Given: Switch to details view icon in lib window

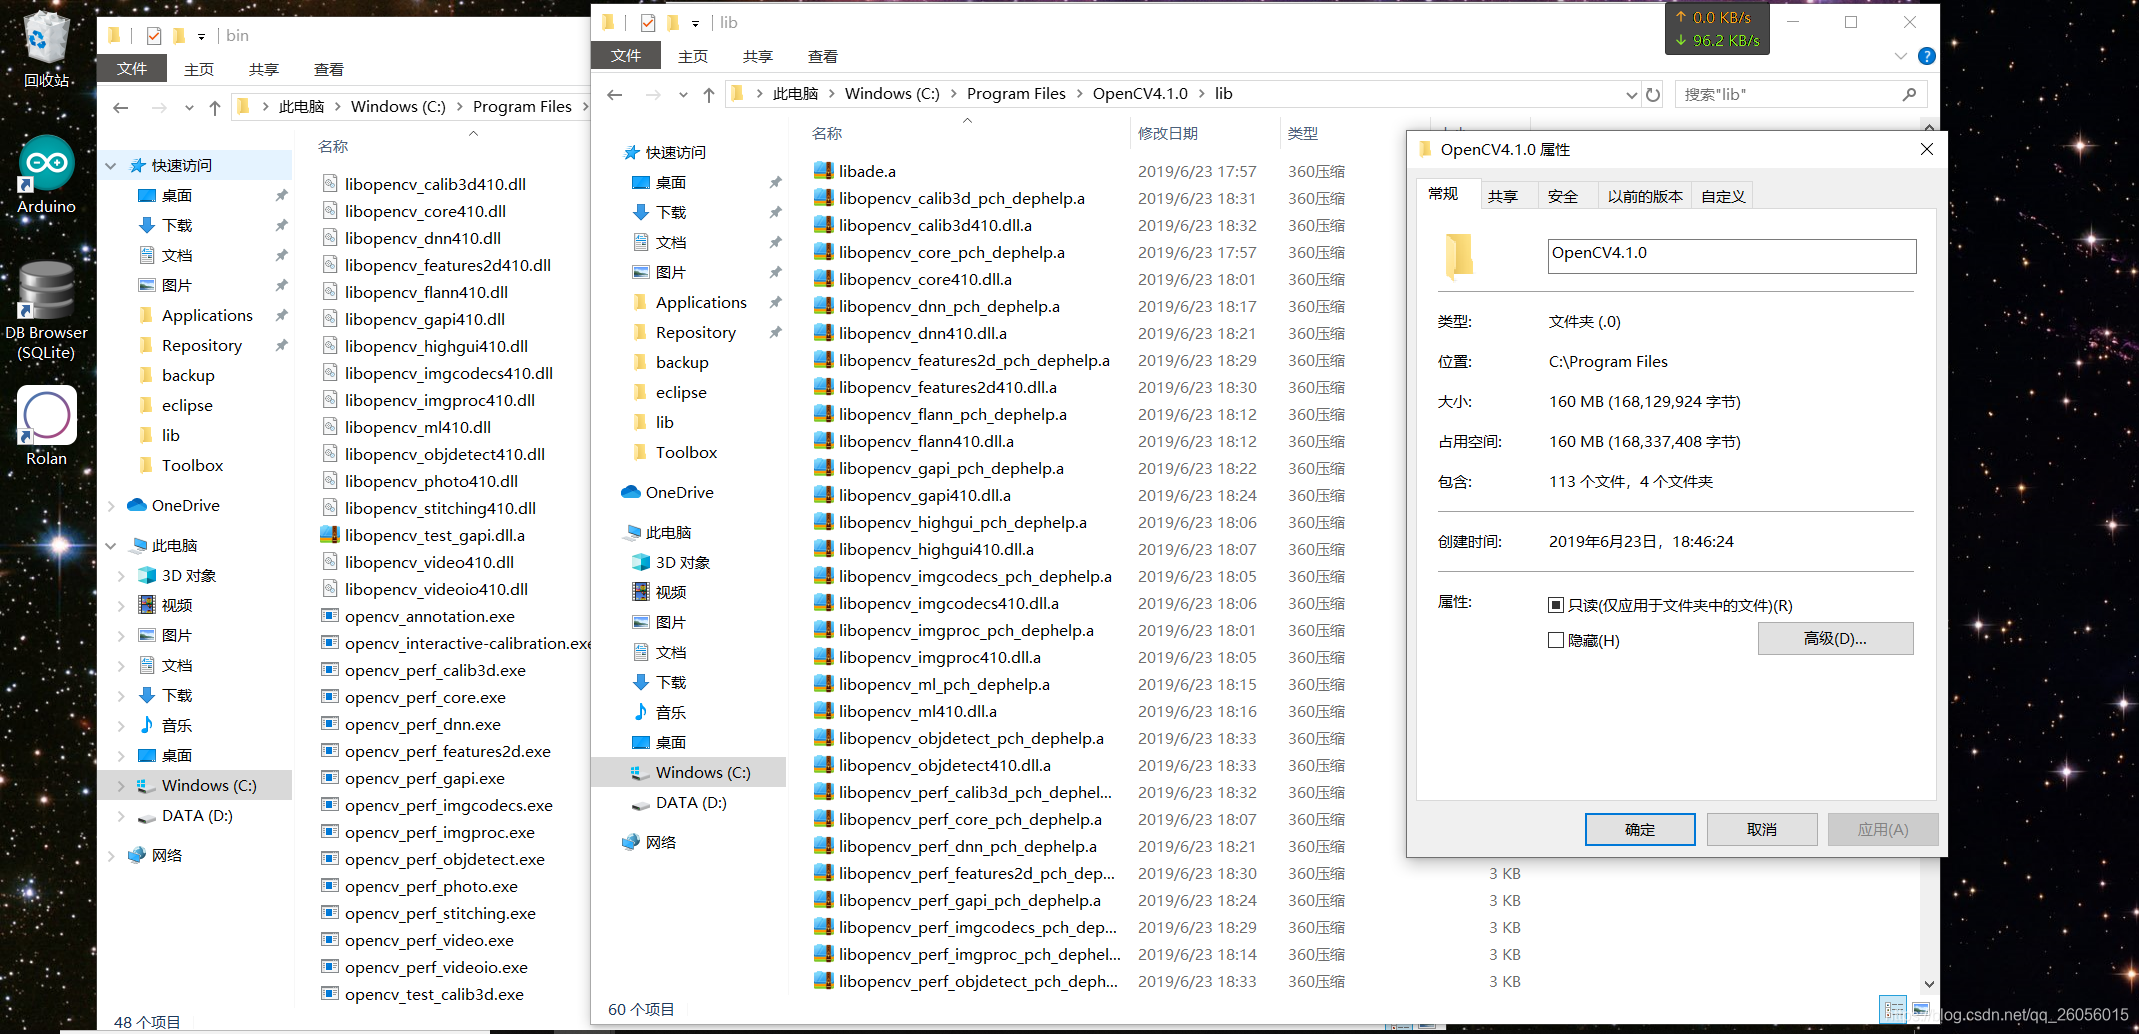Looking at the screenshot, I should (1893, 1010).
